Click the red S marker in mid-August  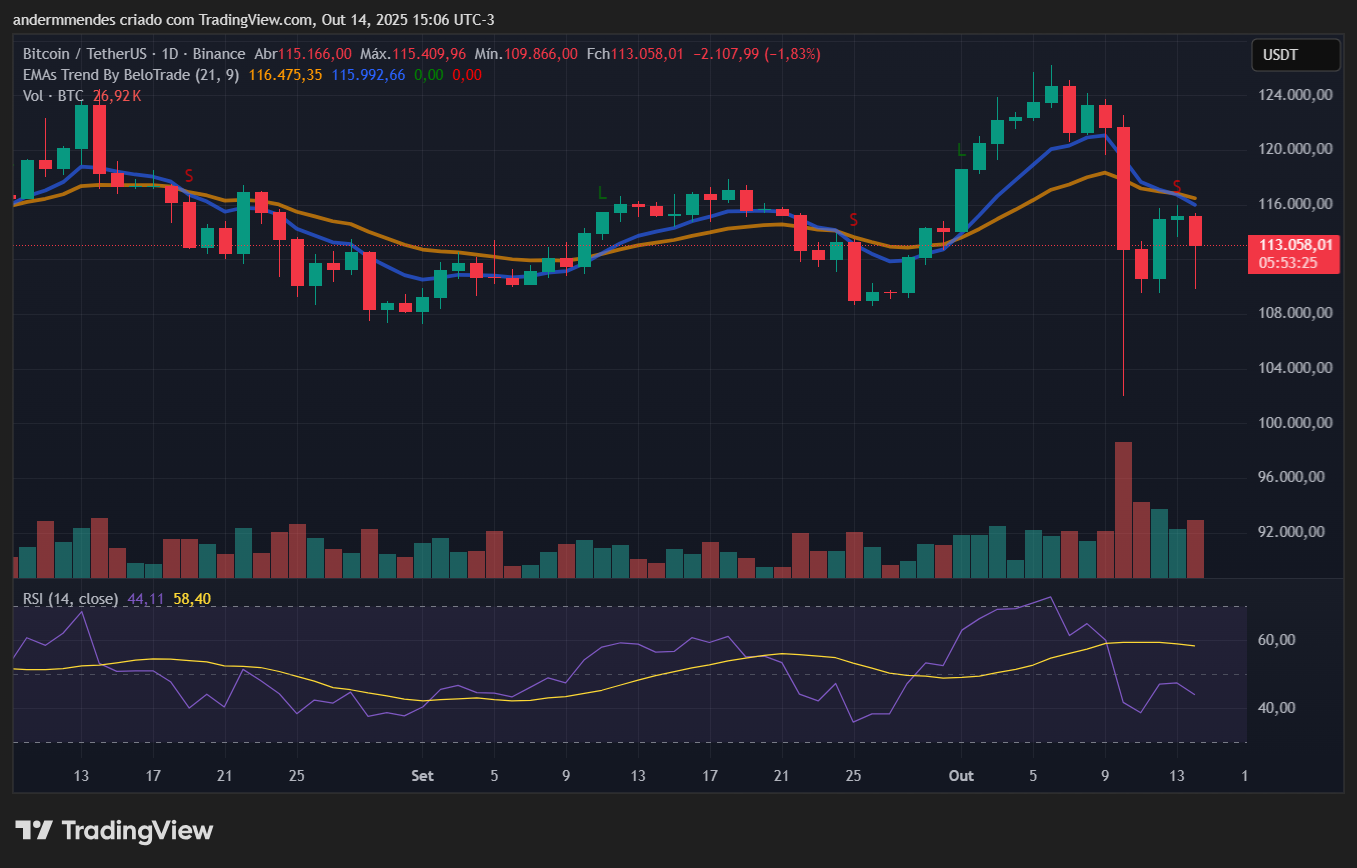pyautogui.click(x=188, y=175)
